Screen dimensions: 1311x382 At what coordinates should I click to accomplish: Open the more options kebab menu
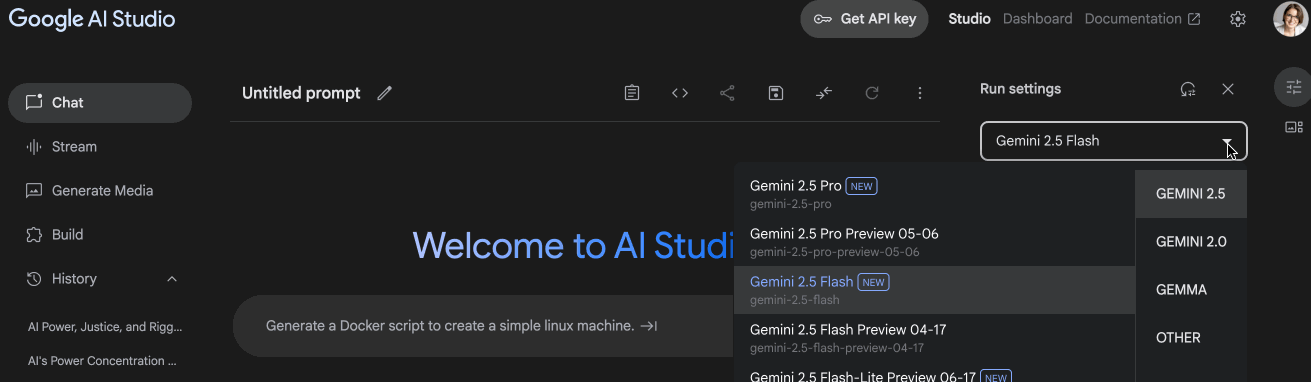(920, 93)
